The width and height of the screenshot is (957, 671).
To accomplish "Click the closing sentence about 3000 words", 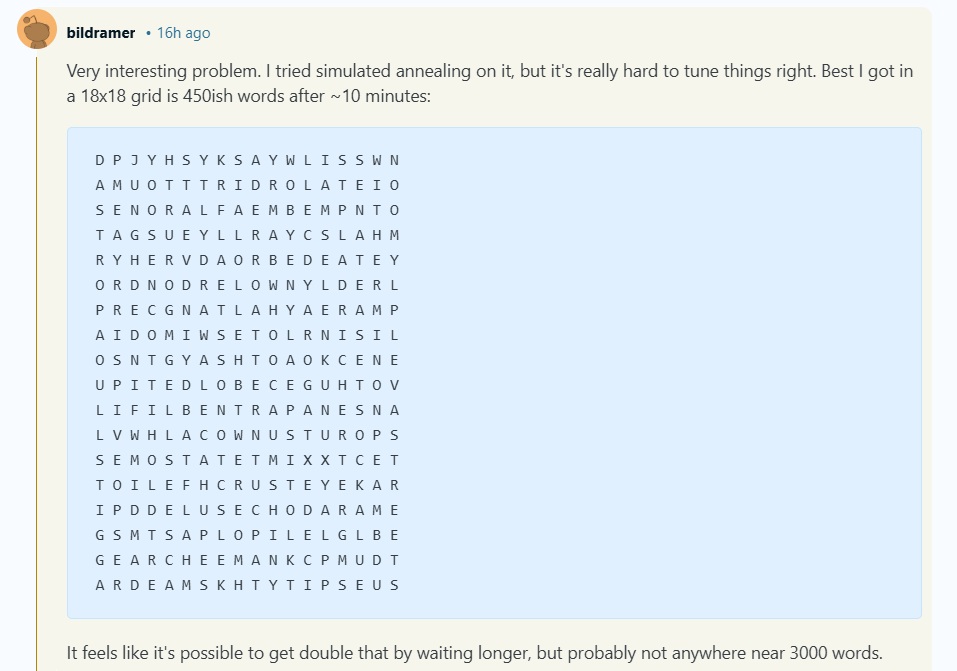I will click(474, 653).
